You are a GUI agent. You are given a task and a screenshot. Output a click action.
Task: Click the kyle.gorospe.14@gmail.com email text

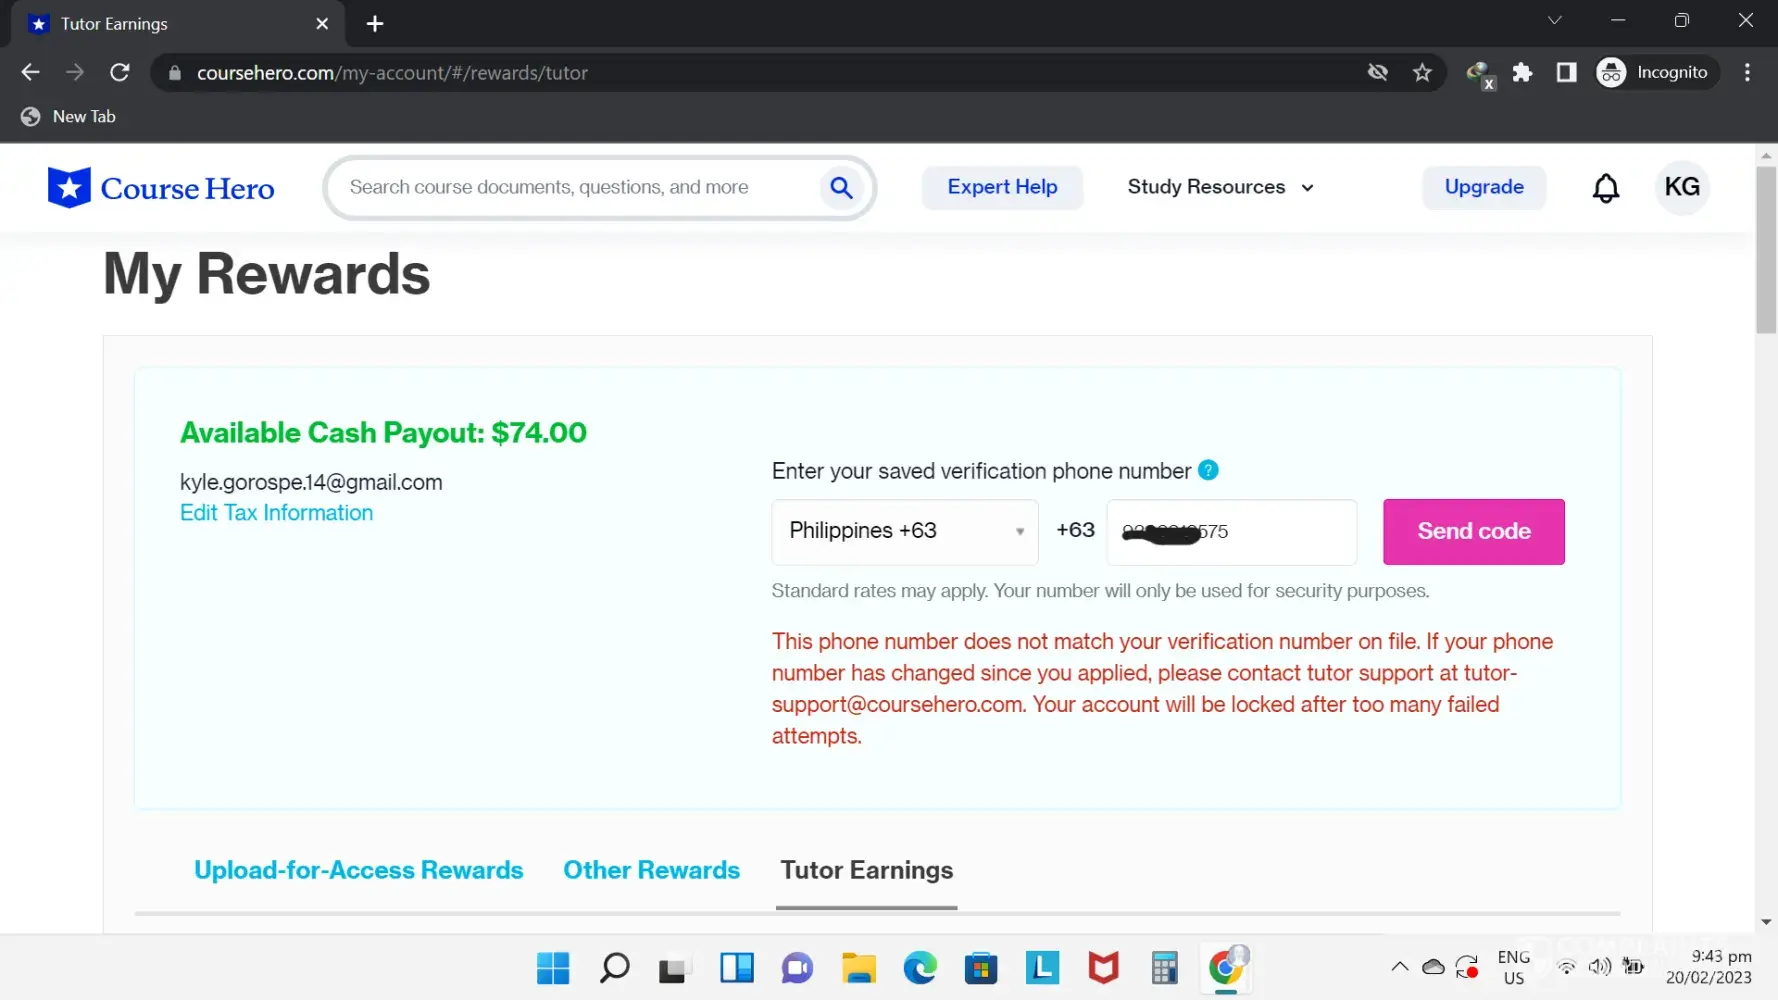[x=311, y=482]
